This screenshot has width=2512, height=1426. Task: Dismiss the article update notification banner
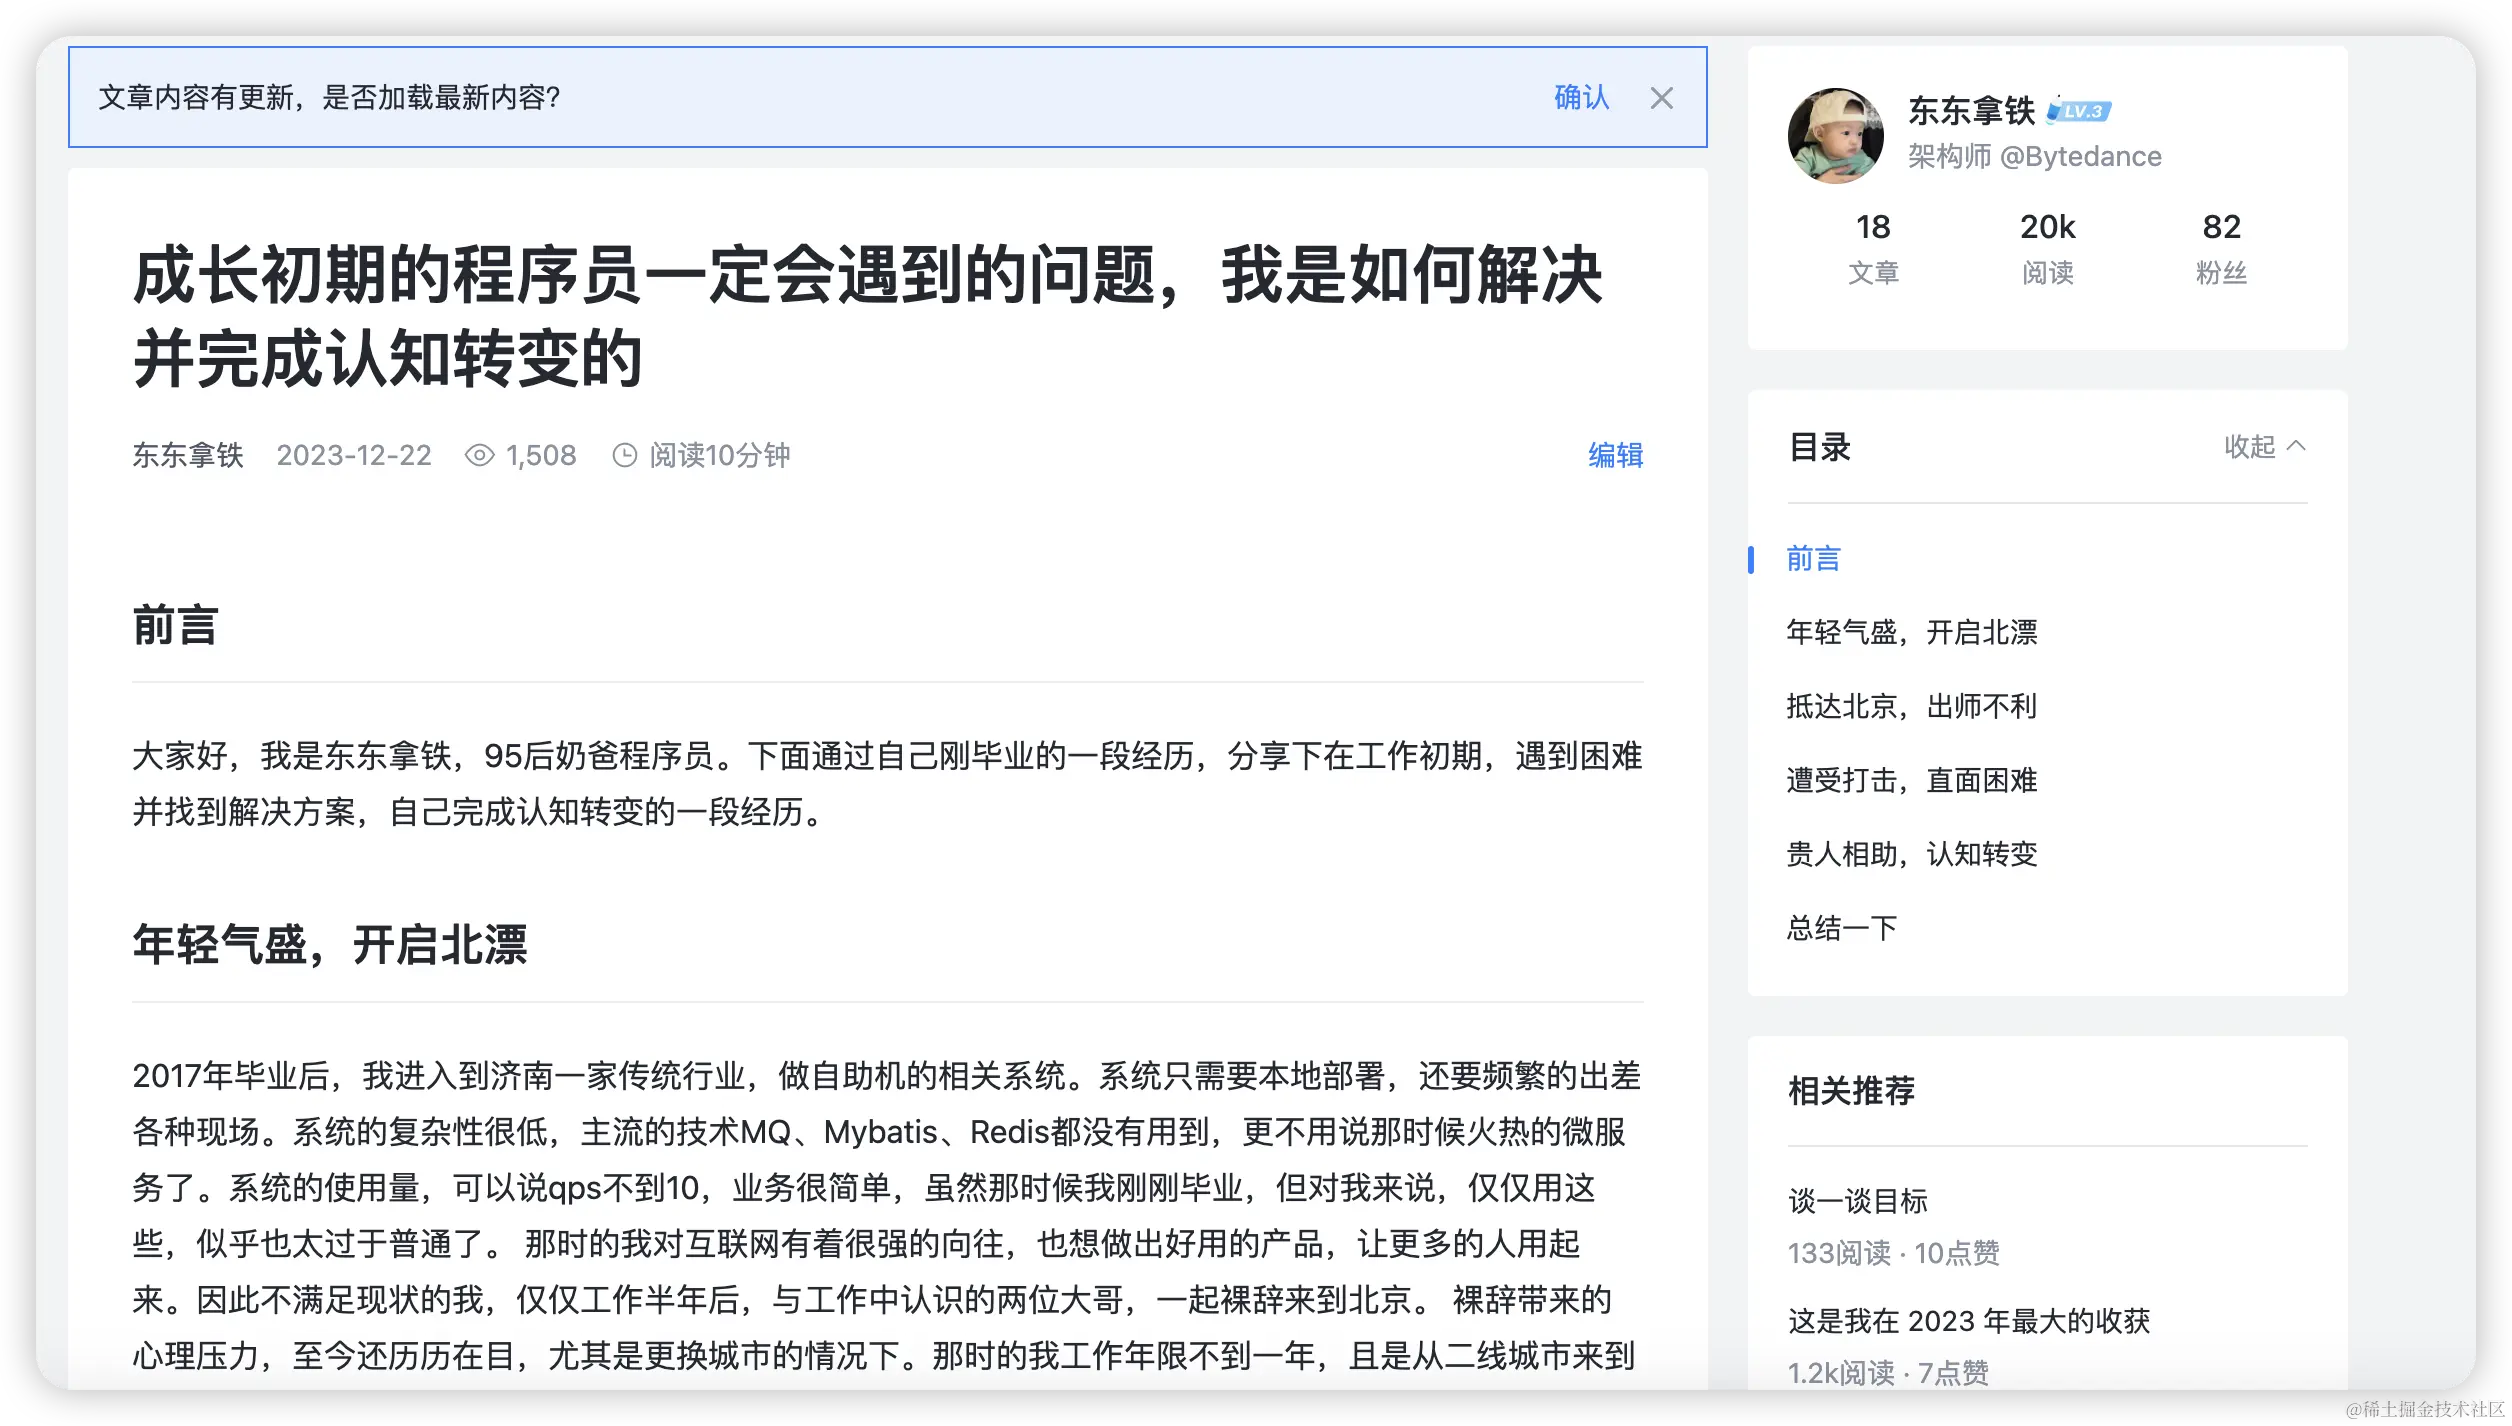pyautogui.click(x=1661, y=98)
